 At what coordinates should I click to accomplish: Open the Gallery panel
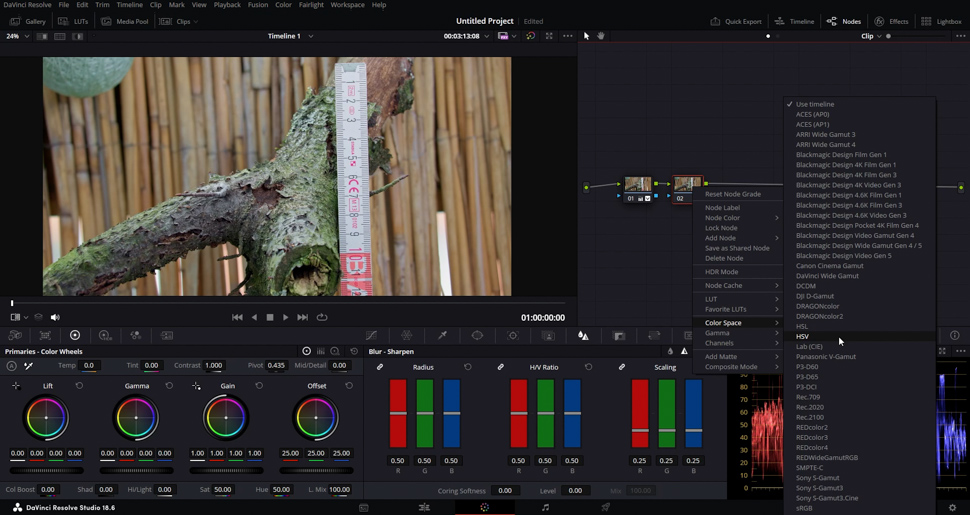pos(28,21)
